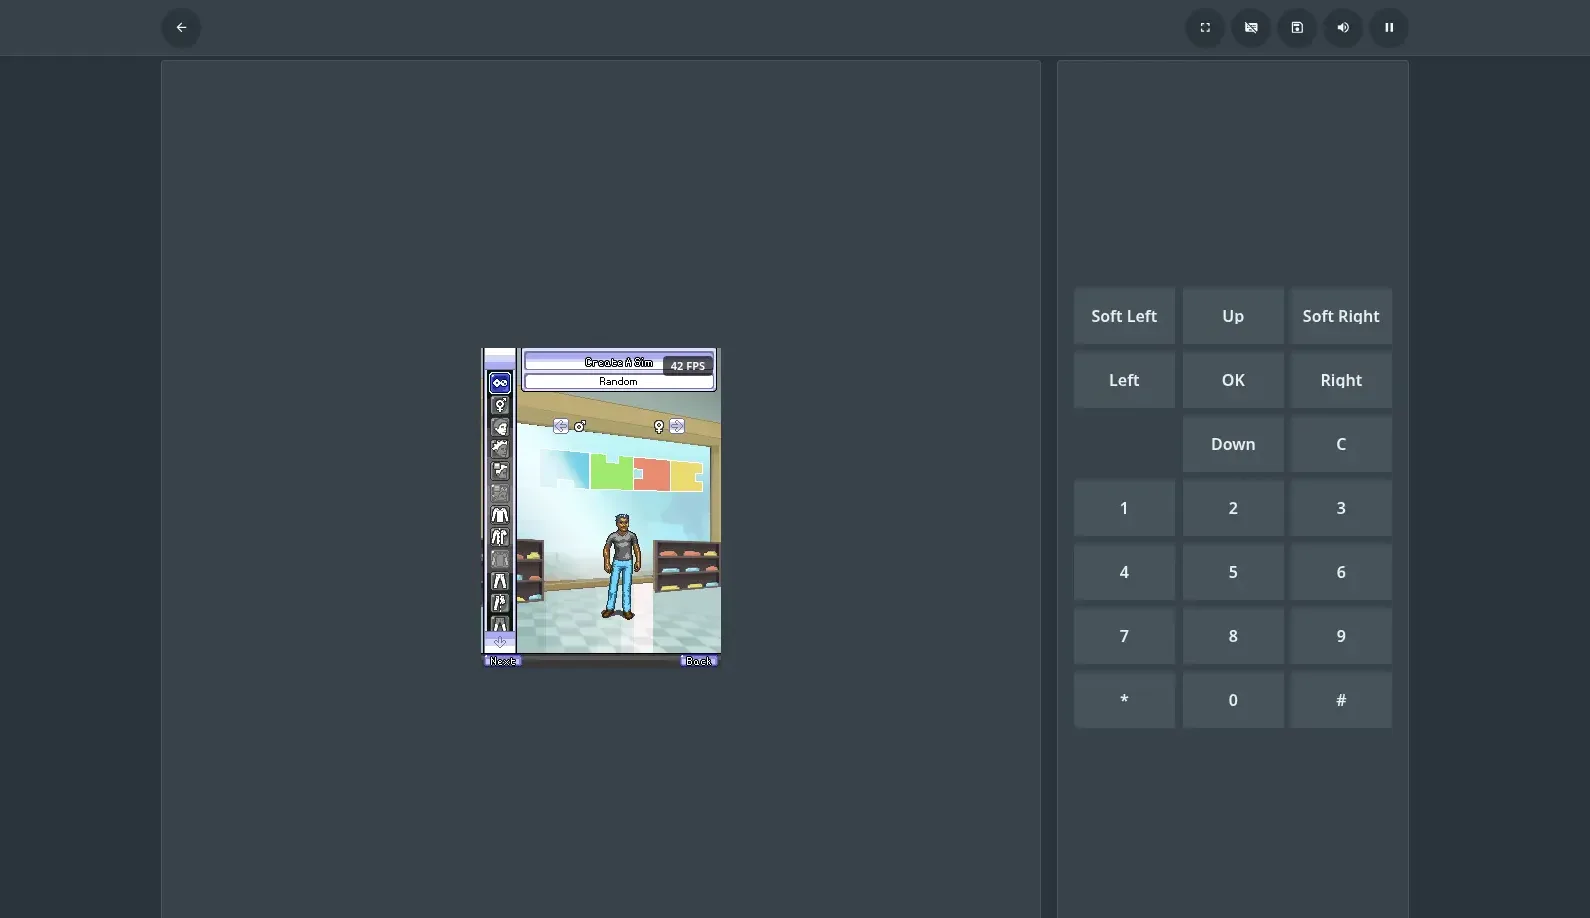Screen dimensions: 1590x918
Task: Select the pants color icon
Action: tap(500, 602)
